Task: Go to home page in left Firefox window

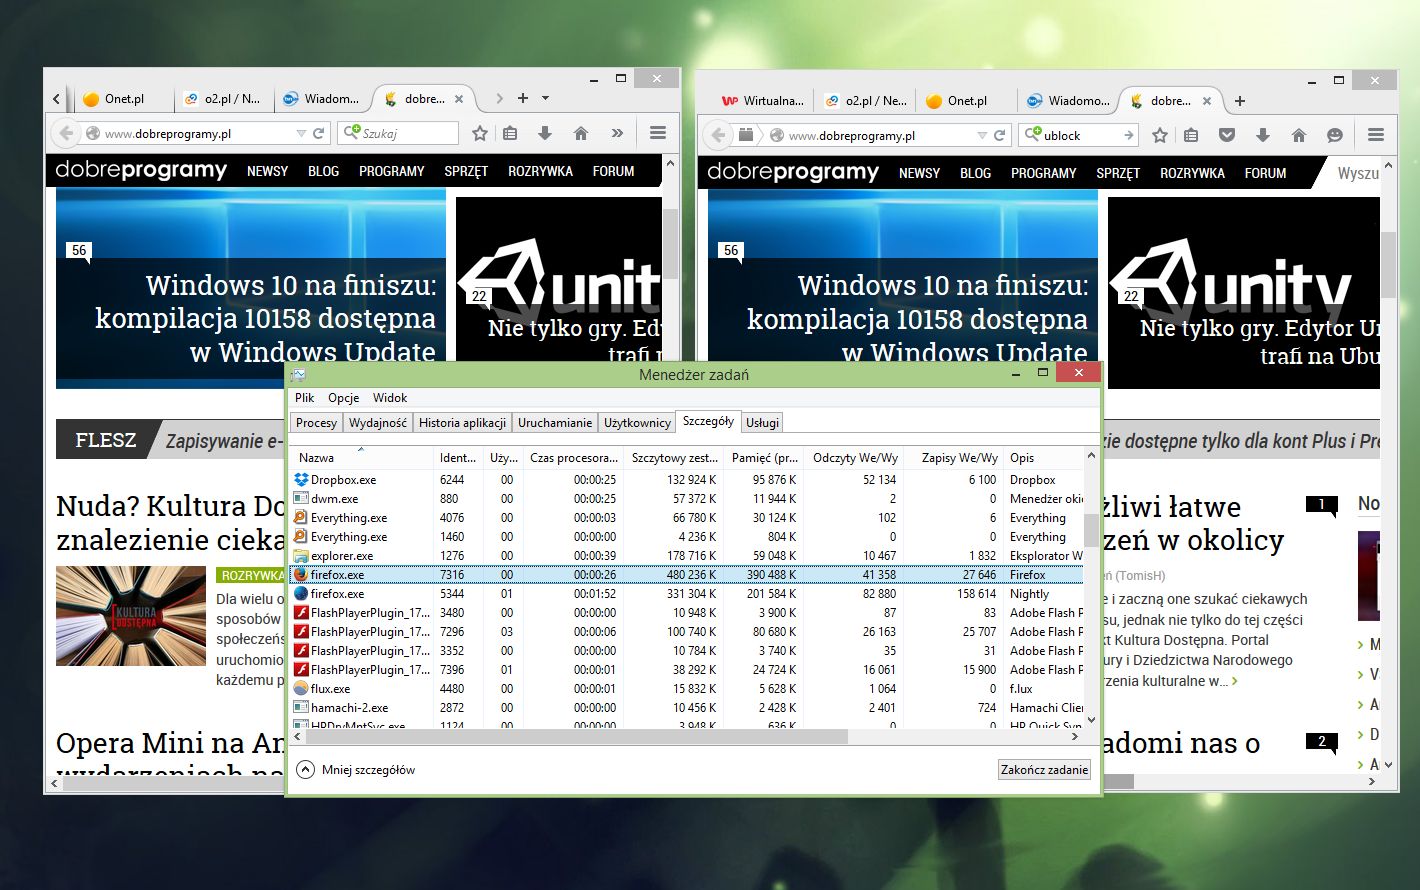Action: (581, 133)
